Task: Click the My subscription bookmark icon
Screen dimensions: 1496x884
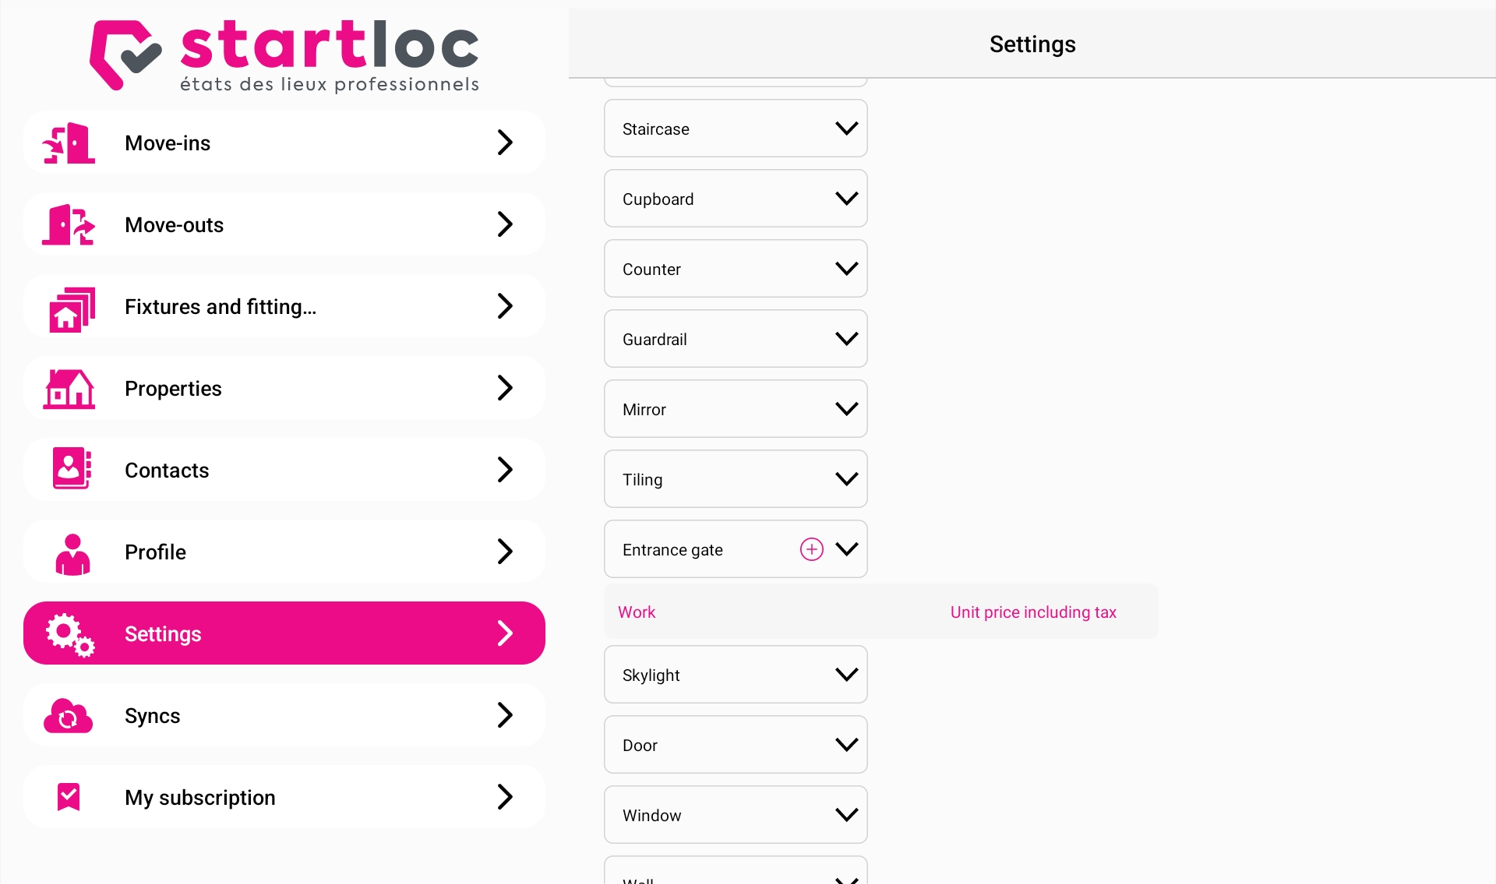Action: coord(68,797)
